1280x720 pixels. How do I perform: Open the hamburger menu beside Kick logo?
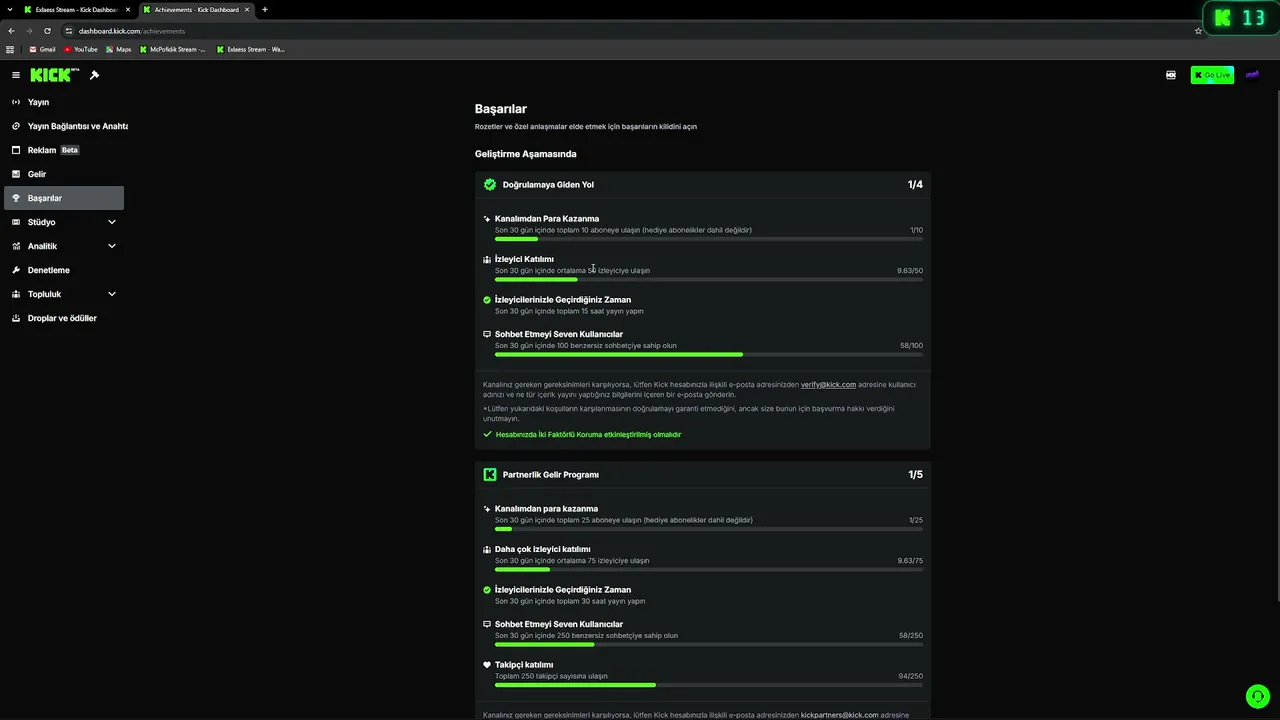(x=16, y=75)
